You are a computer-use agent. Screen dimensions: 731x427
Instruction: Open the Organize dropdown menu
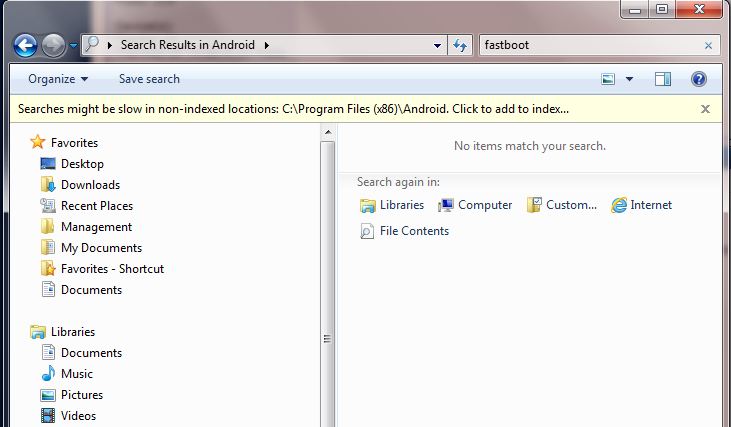[x=58, y=79]
